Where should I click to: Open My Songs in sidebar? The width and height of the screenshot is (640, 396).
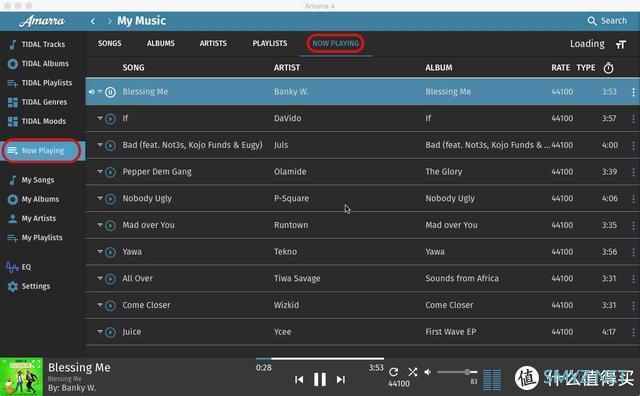32,180
